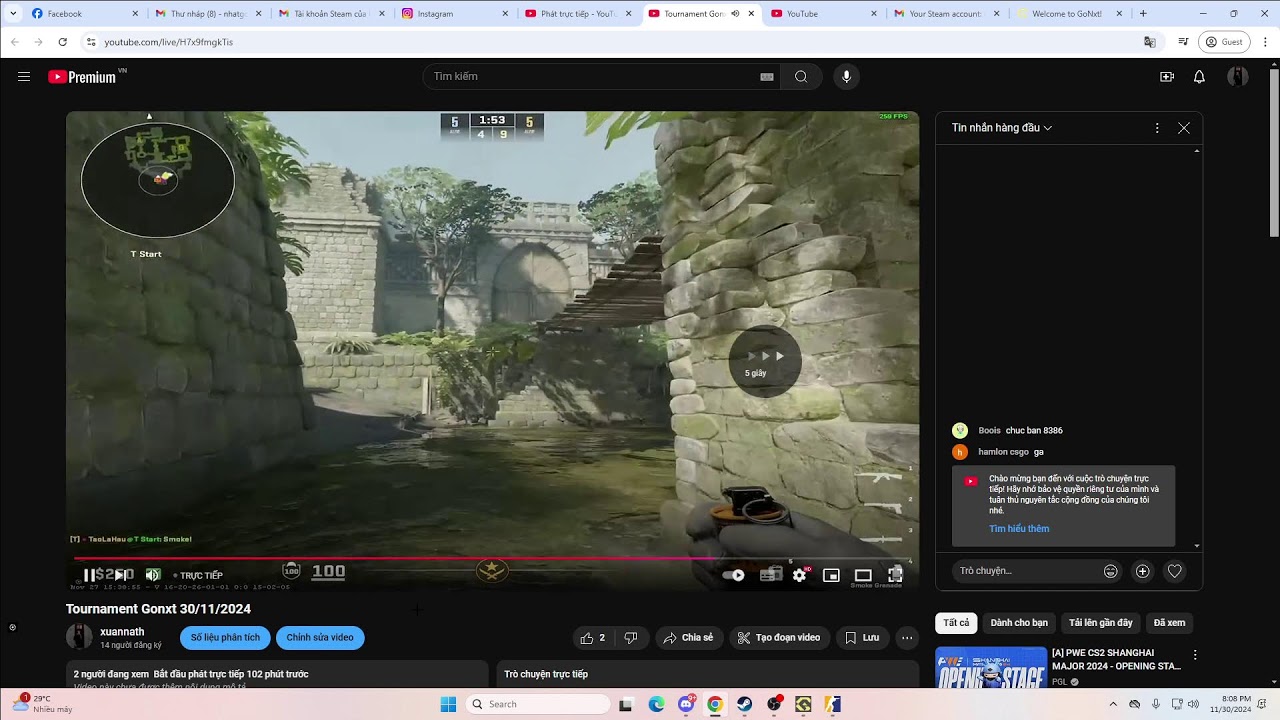The height and width of the screenshot is (720, 1280).
Task: Open Chrome three-dot menu
Action: [1265, 42]
